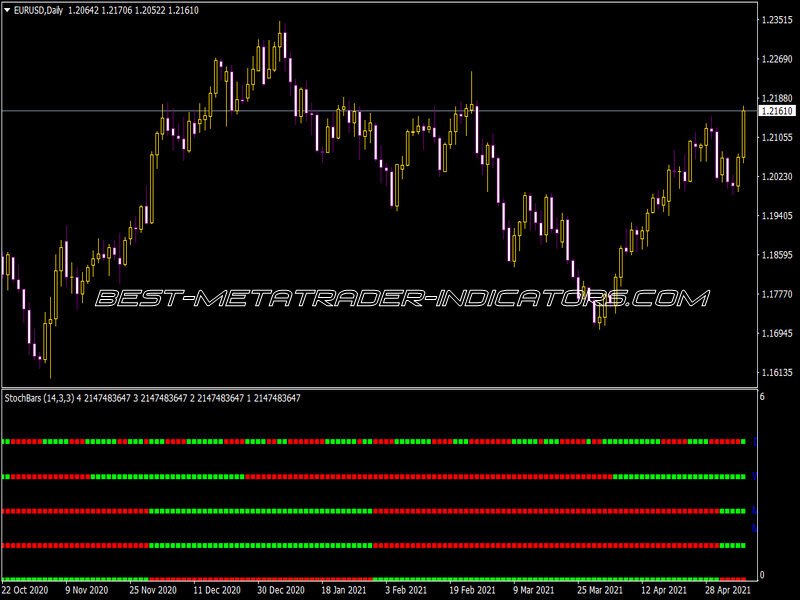Click price scale value 1.23515
This screenshot has width=800, height=600.
tap(777, 20)
